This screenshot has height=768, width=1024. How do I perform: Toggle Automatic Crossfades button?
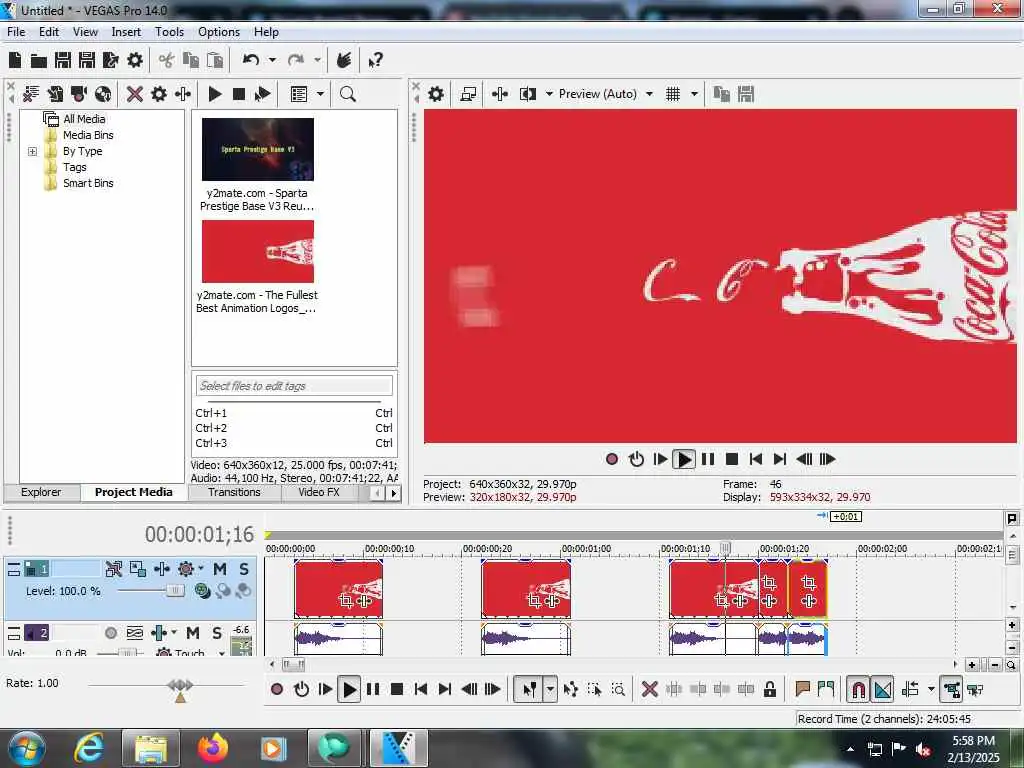882,689
